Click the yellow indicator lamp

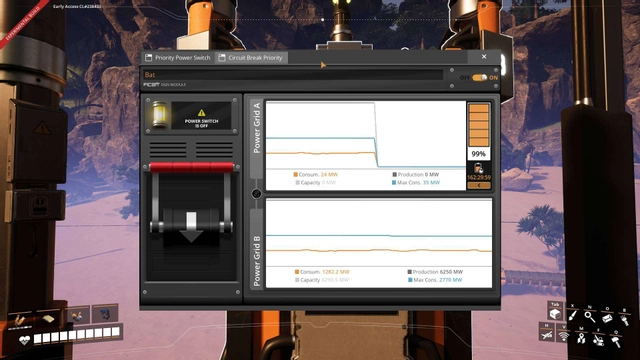[159, 114]
